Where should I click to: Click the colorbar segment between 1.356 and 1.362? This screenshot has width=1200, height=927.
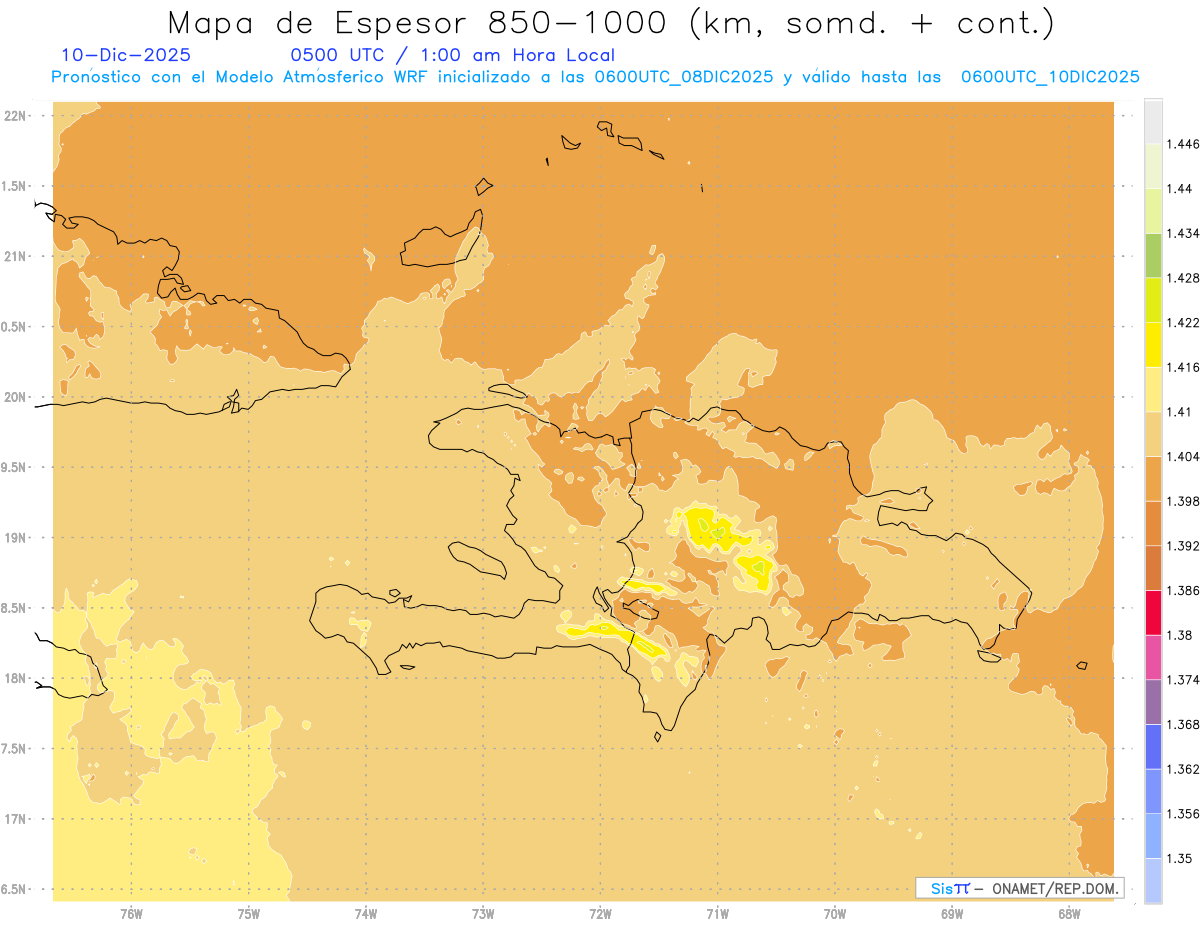[x=1153, y=791]
